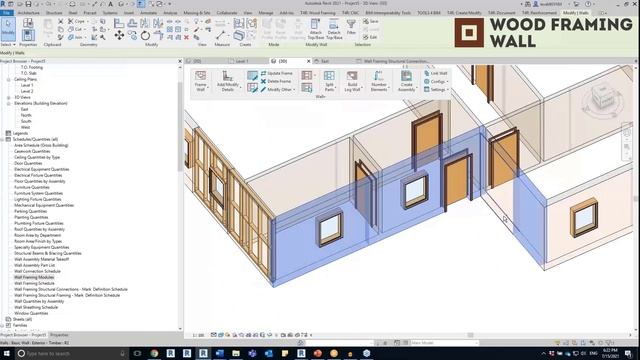Click the Properties palette icon
The width and height of the screenshot is (640, 360).
[x=28, y=35]
